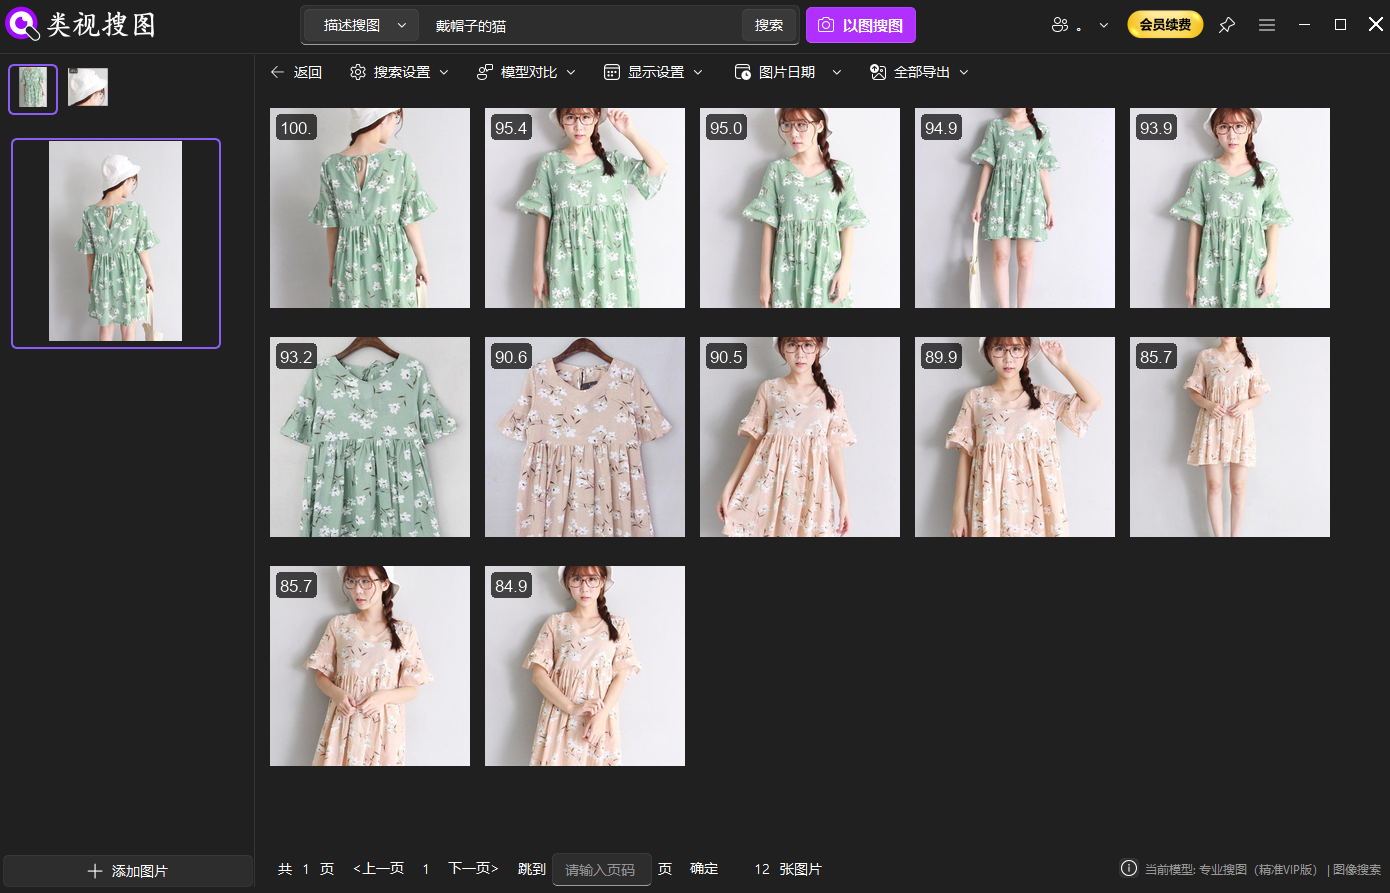Click the 图像搜索 link in status bar
The image size is (1390, 893).
click(x=1360, y=870)
